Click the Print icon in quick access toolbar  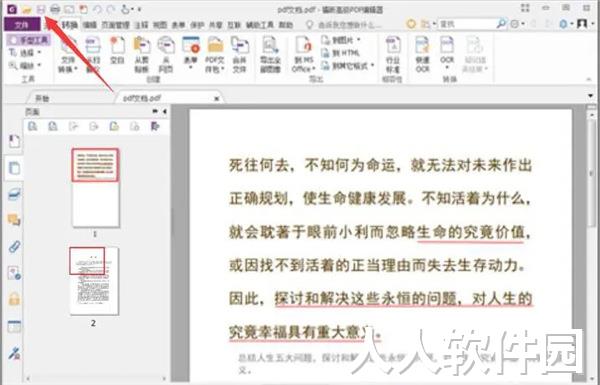click(55, 9)
